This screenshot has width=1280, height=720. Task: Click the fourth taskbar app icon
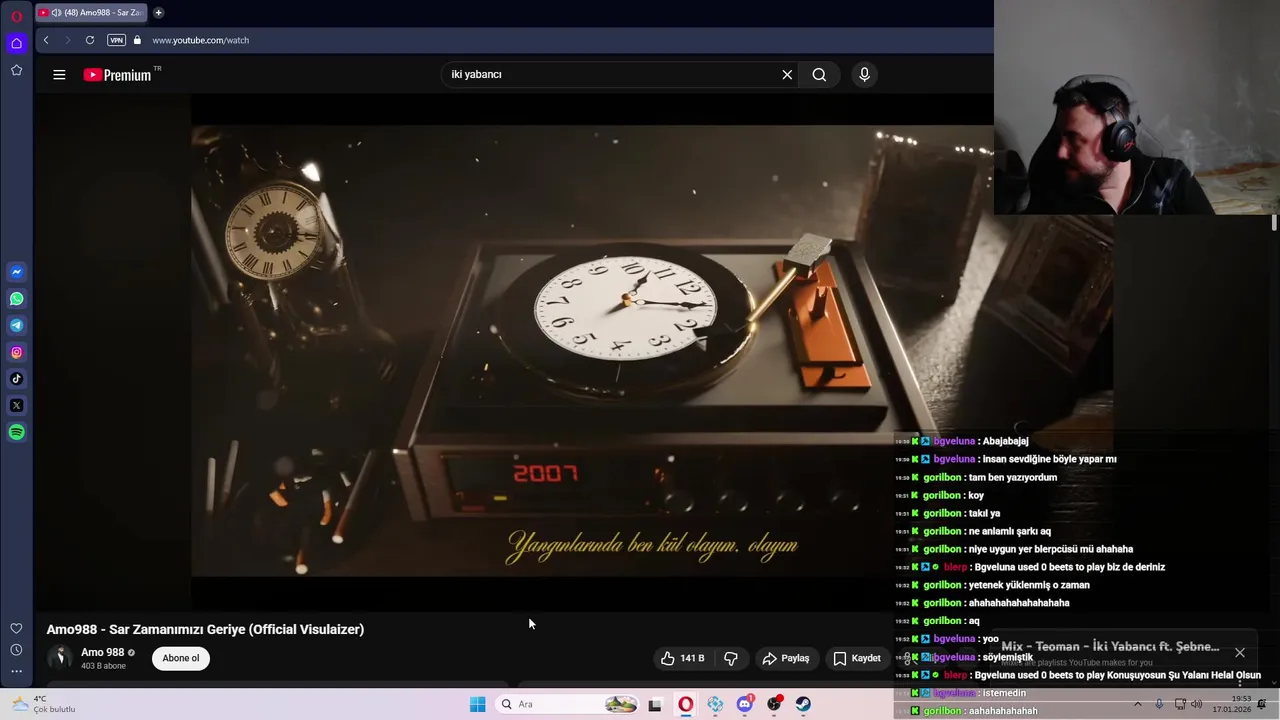click(715, 704)
